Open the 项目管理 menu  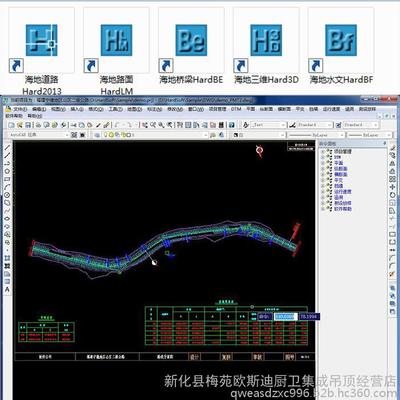pyautogui.click(x=218, y=109)
